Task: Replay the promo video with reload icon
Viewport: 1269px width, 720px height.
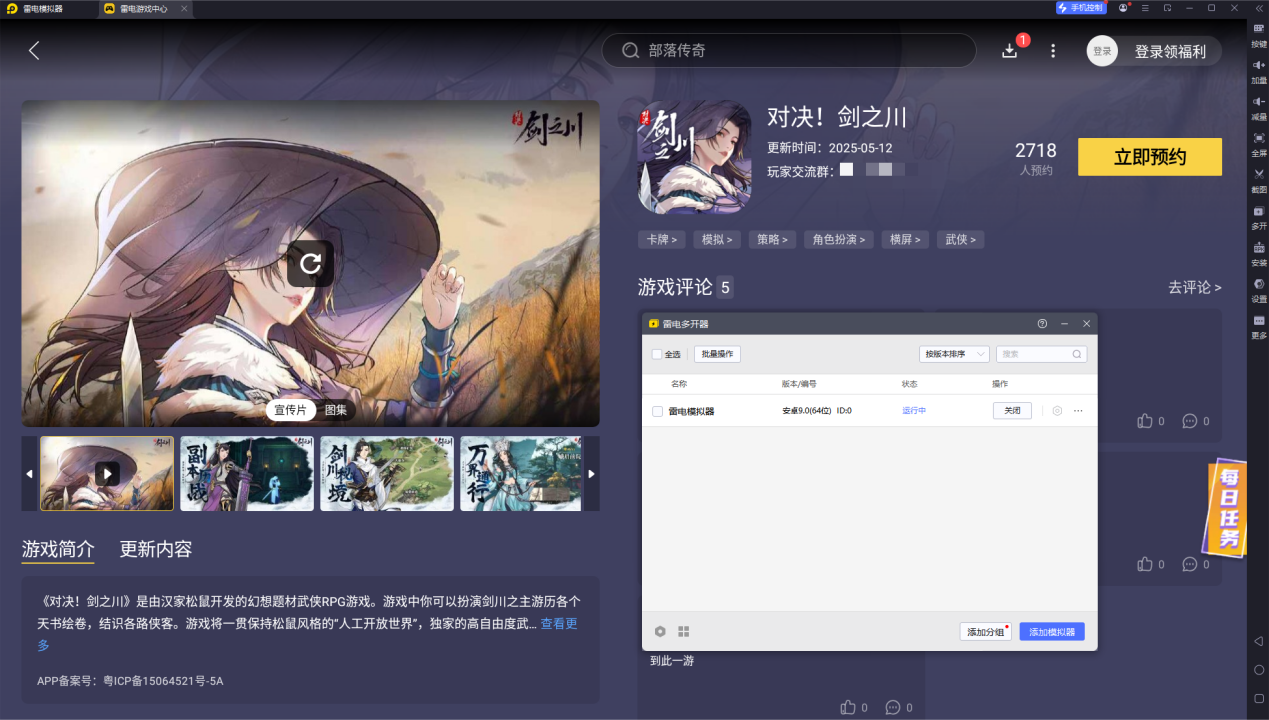Action: click(x=310, y=264)
